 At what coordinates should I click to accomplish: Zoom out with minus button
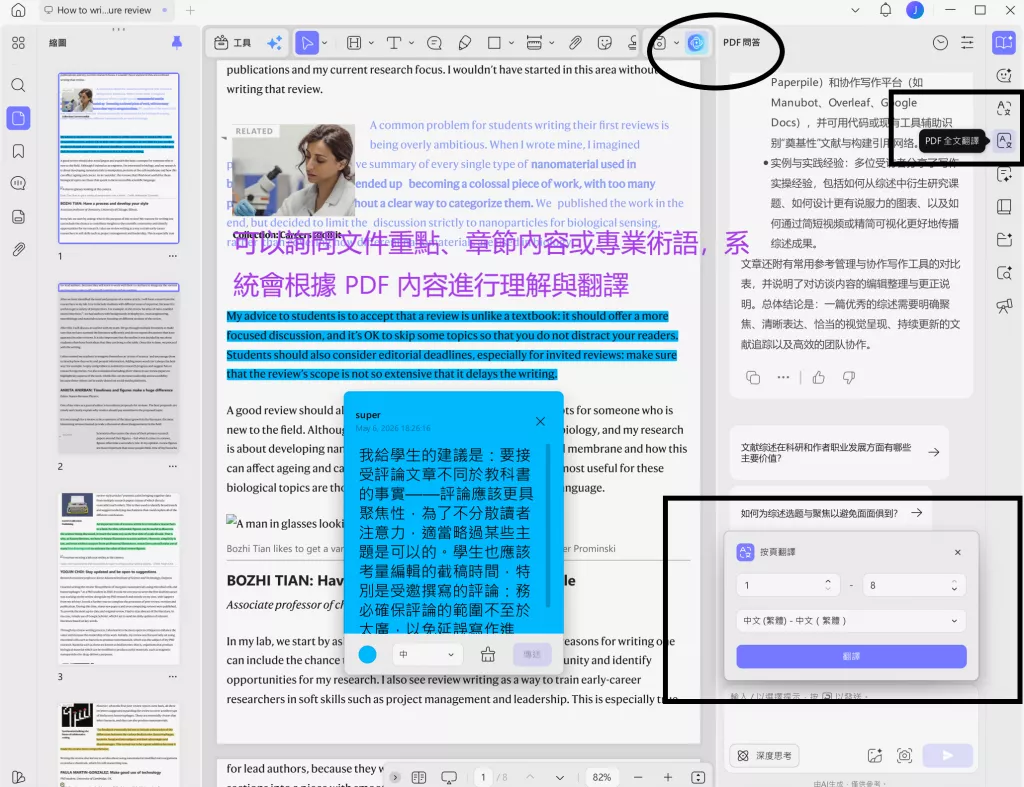(638, 777)
